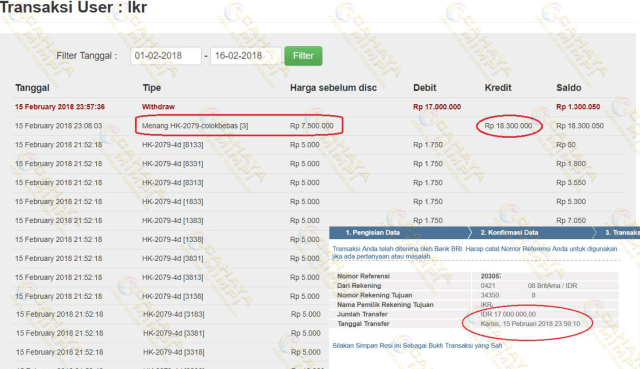Select the start date field 01-02-2018
This screenshot has height=369, width=640.
coord(166,56)
